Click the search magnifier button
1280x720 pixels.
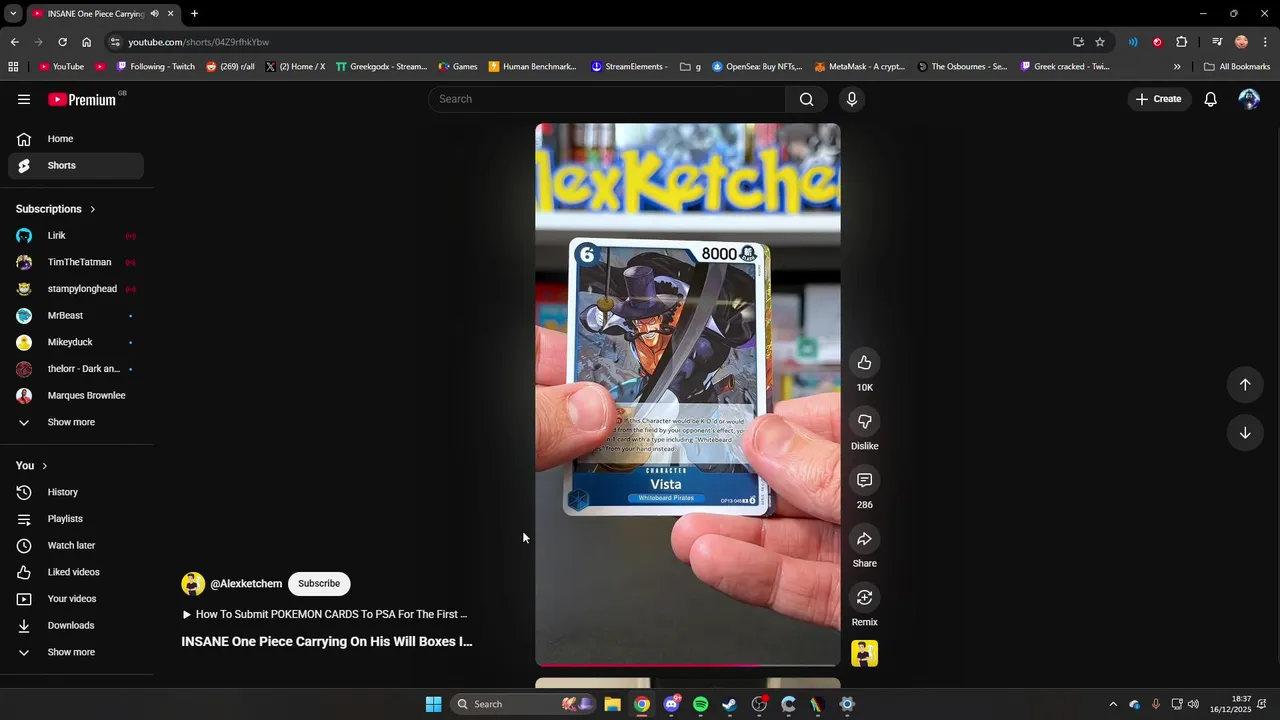pos(806,99)
